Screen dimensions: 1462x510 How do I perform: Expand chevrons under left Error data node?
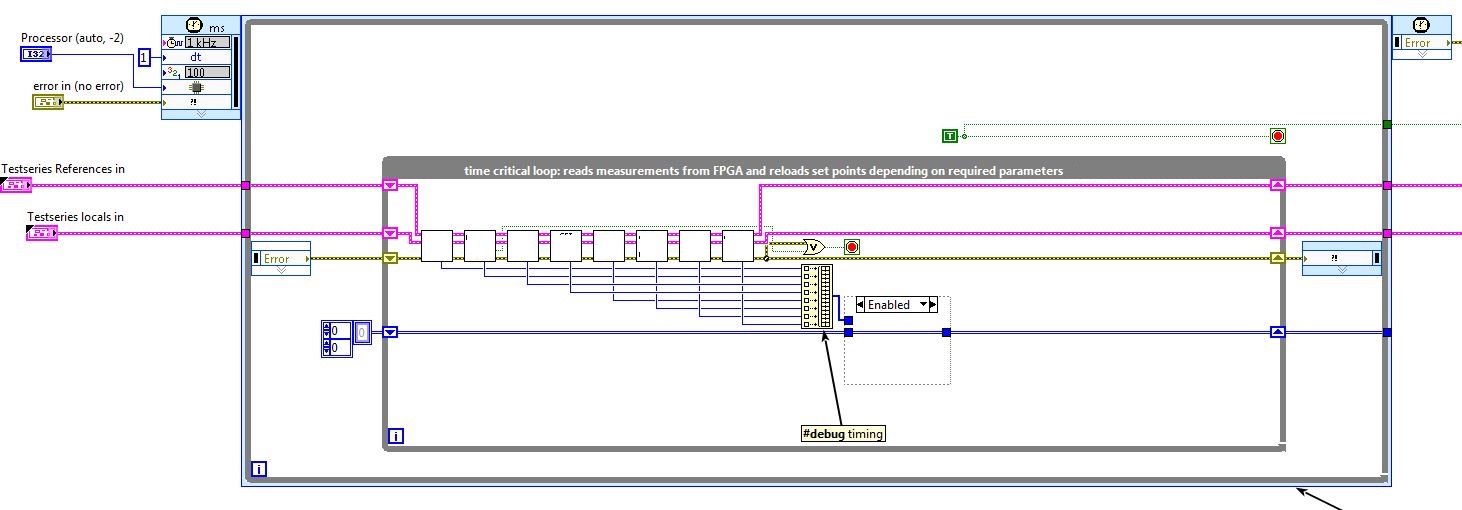281,270
